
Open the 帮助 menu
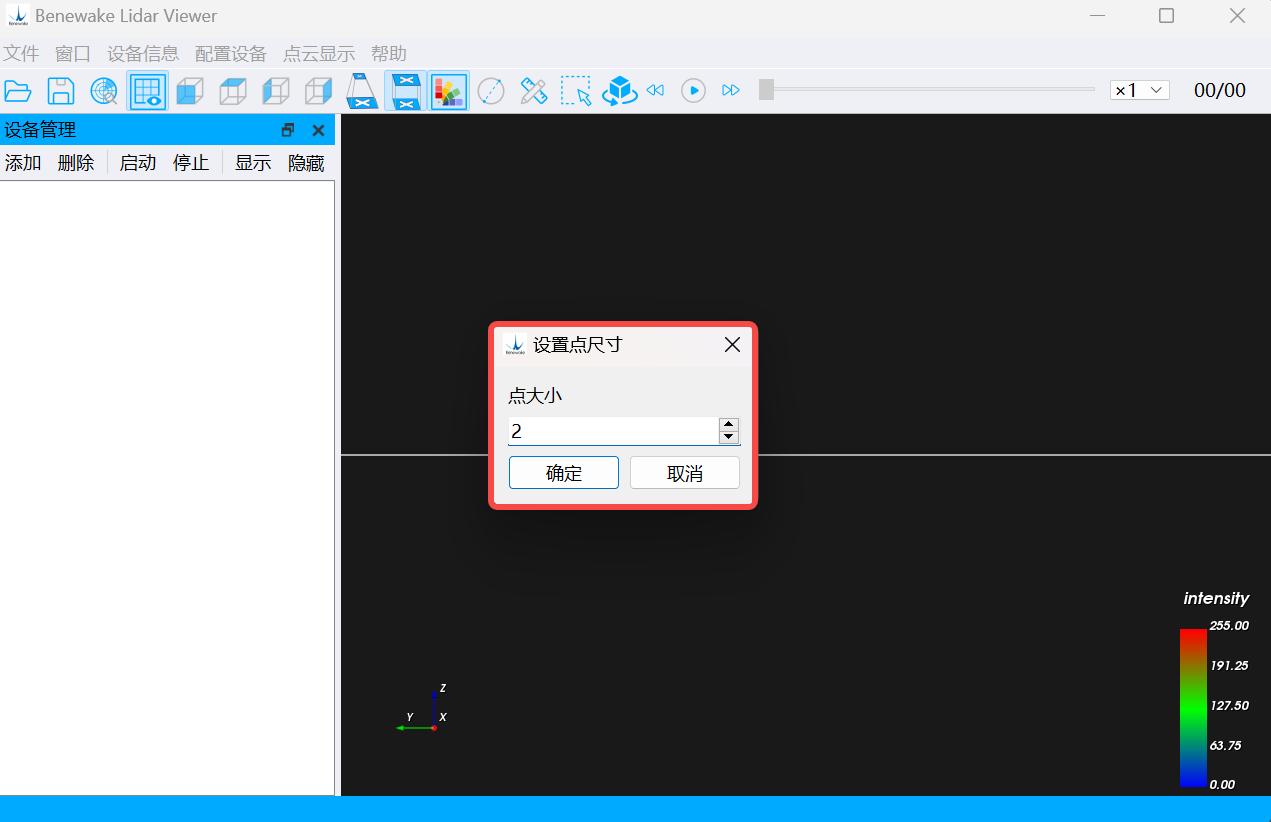pos(389,54)
